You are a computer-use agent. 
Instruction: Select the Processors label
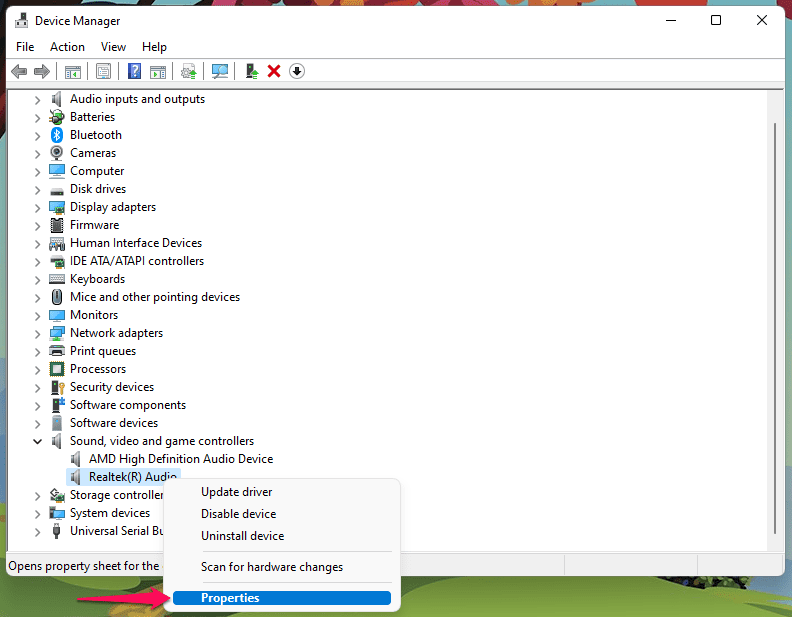98,369
